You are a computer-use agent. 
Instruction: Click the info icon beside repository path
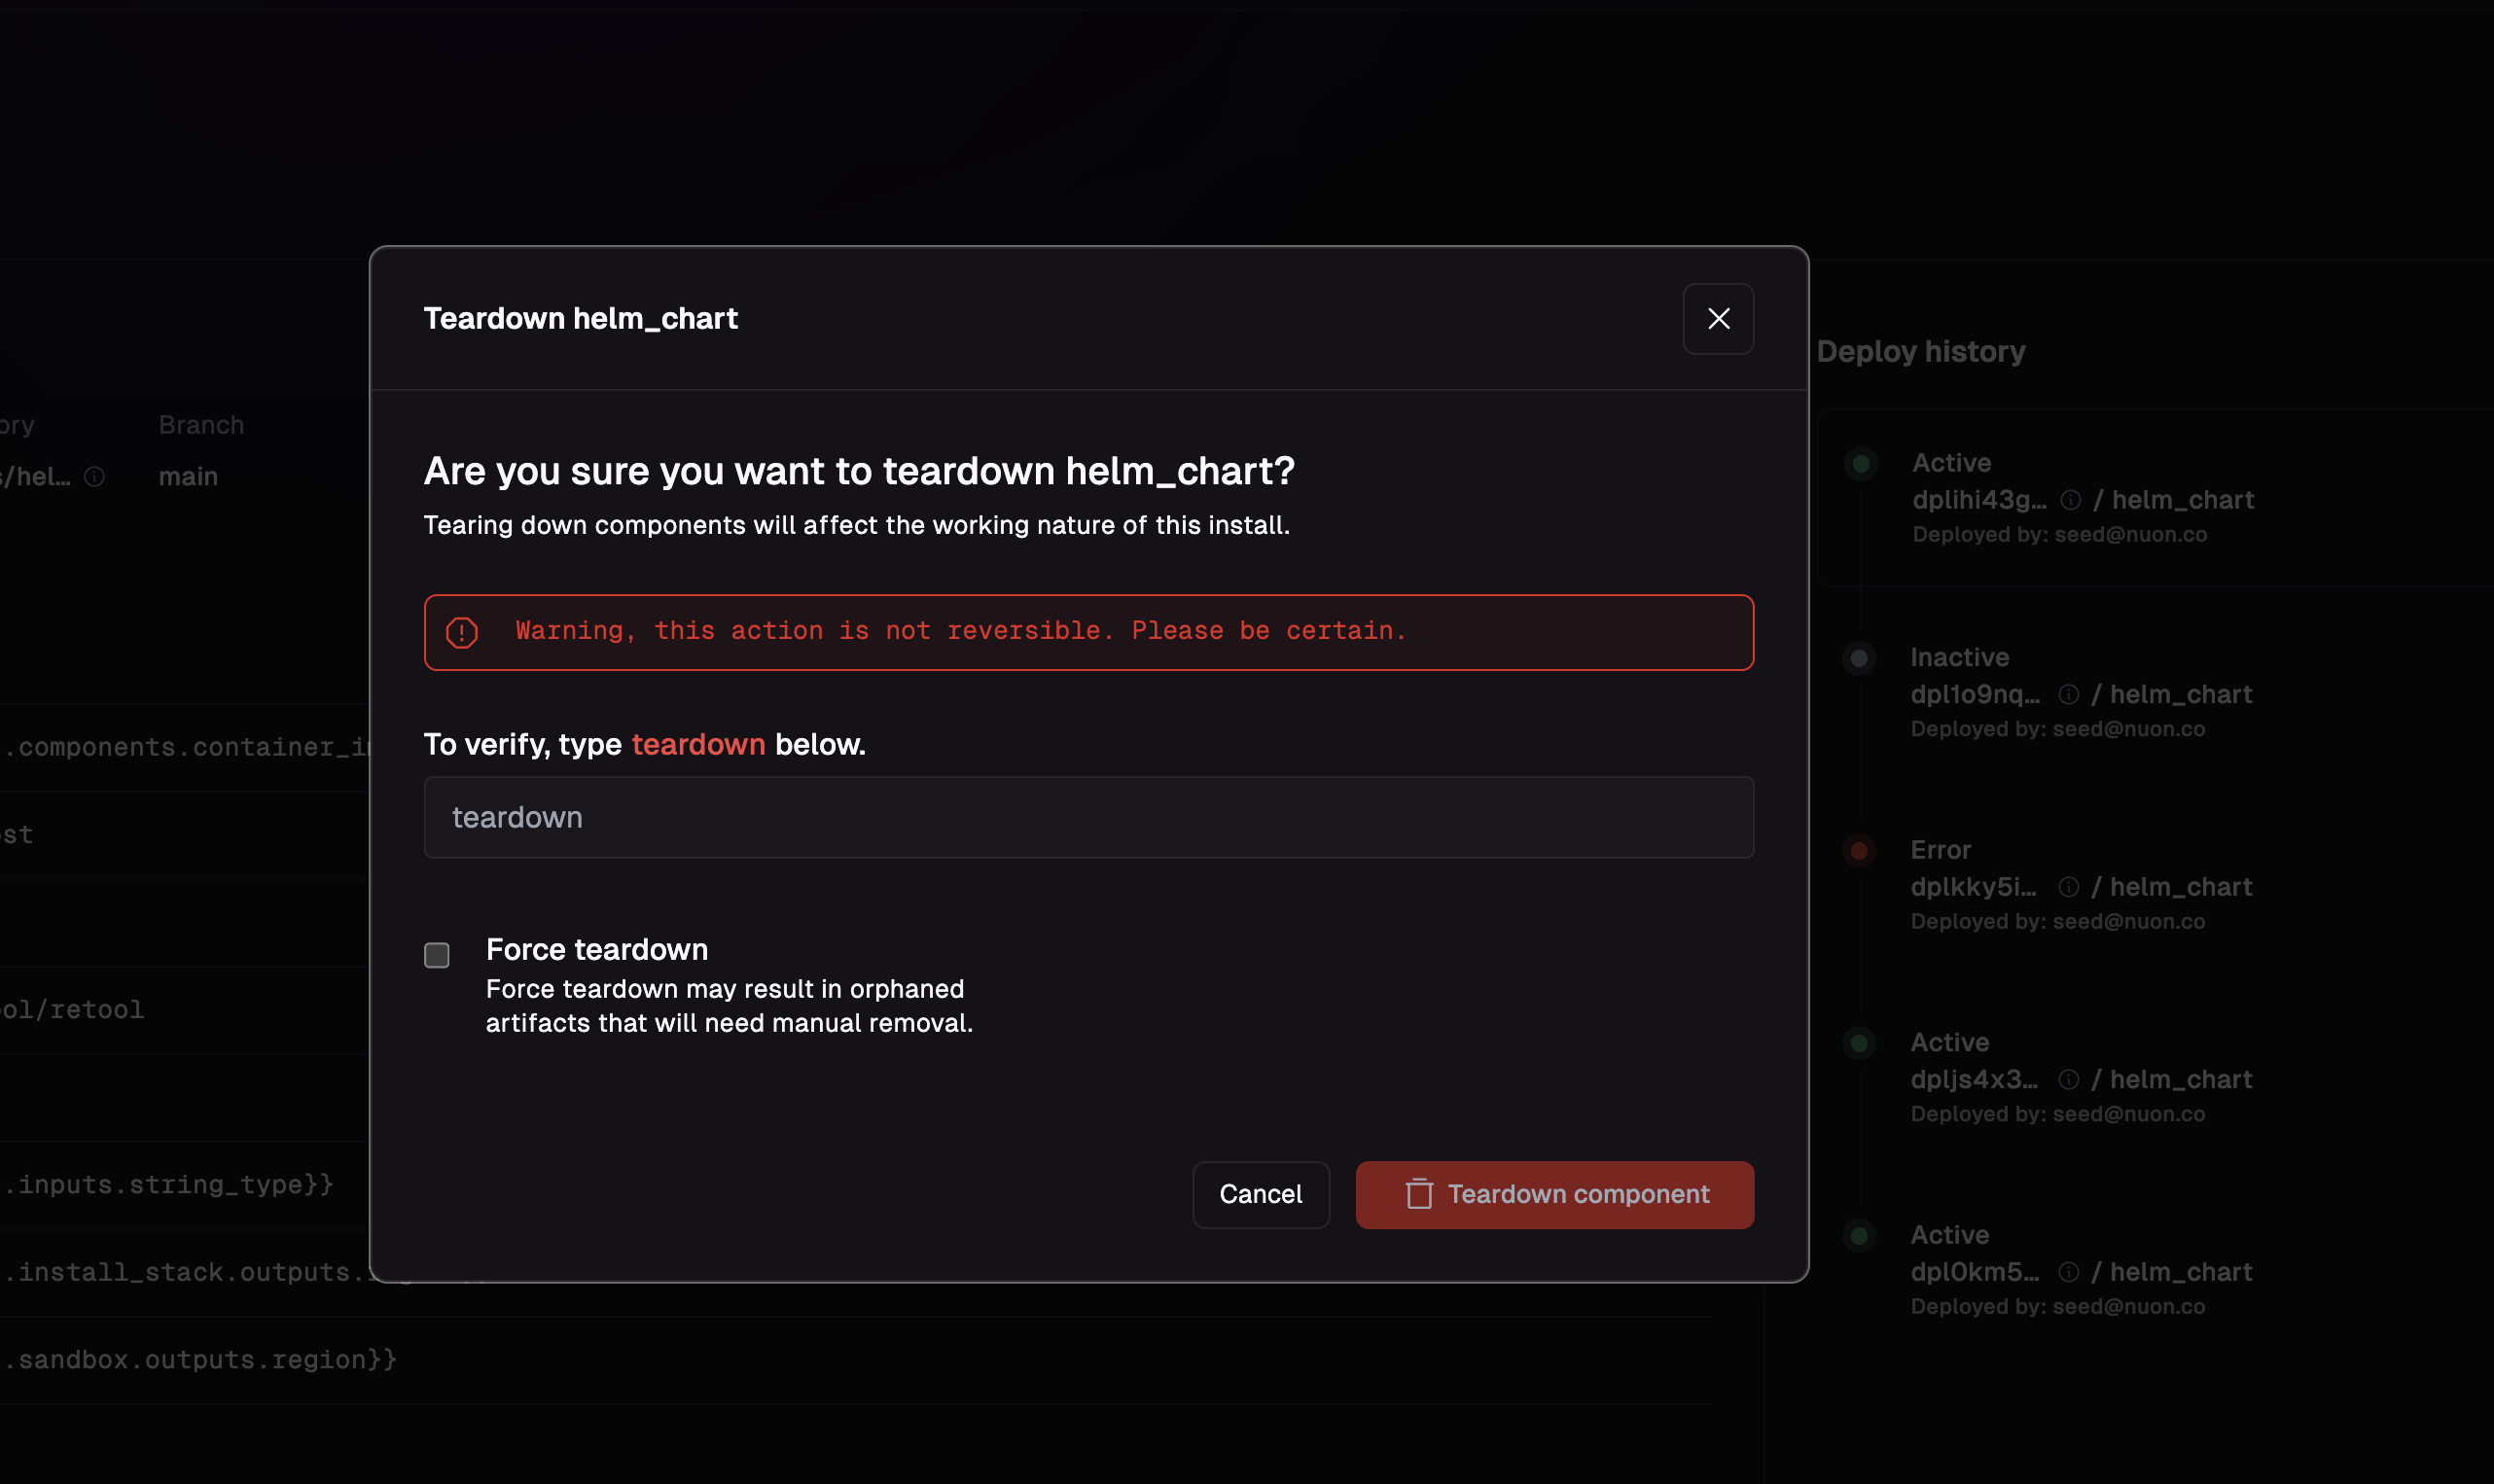94,477
